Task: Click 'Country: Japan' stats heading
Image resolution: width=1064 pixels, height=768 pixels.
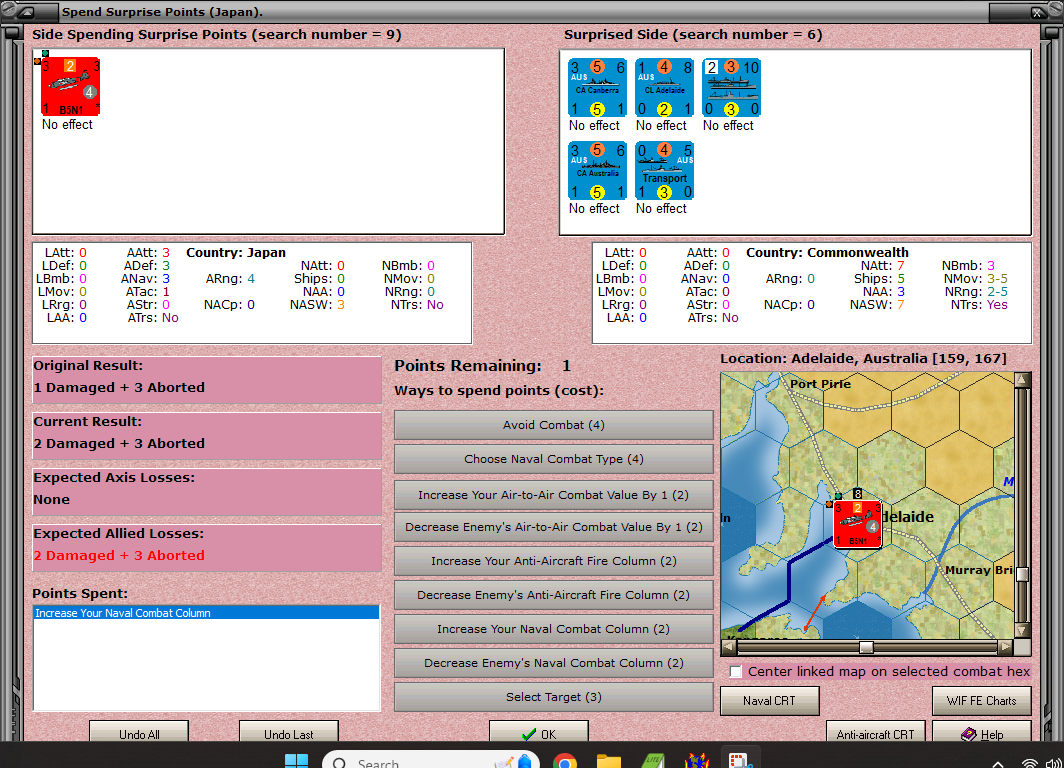Action: tap(235, 252)
